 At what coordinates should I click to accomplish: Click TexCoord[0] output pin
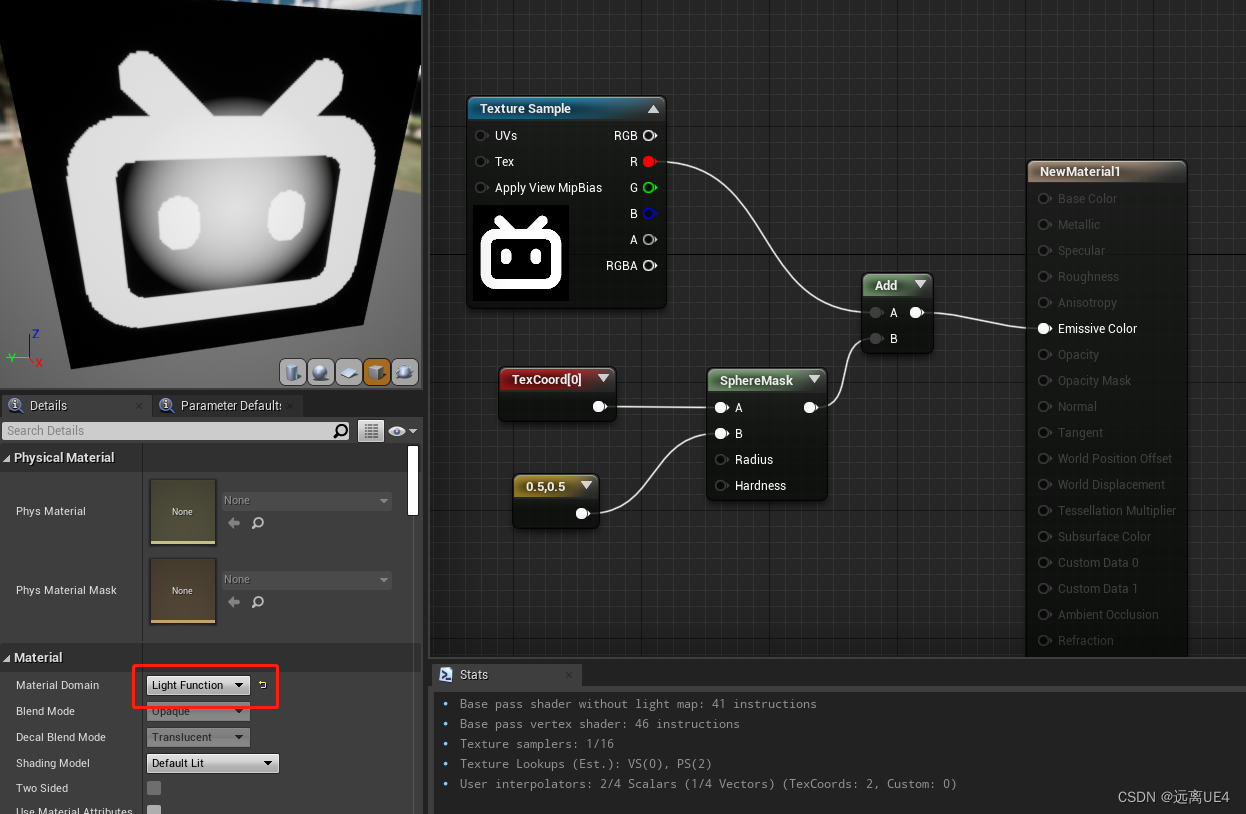point(599,406)
